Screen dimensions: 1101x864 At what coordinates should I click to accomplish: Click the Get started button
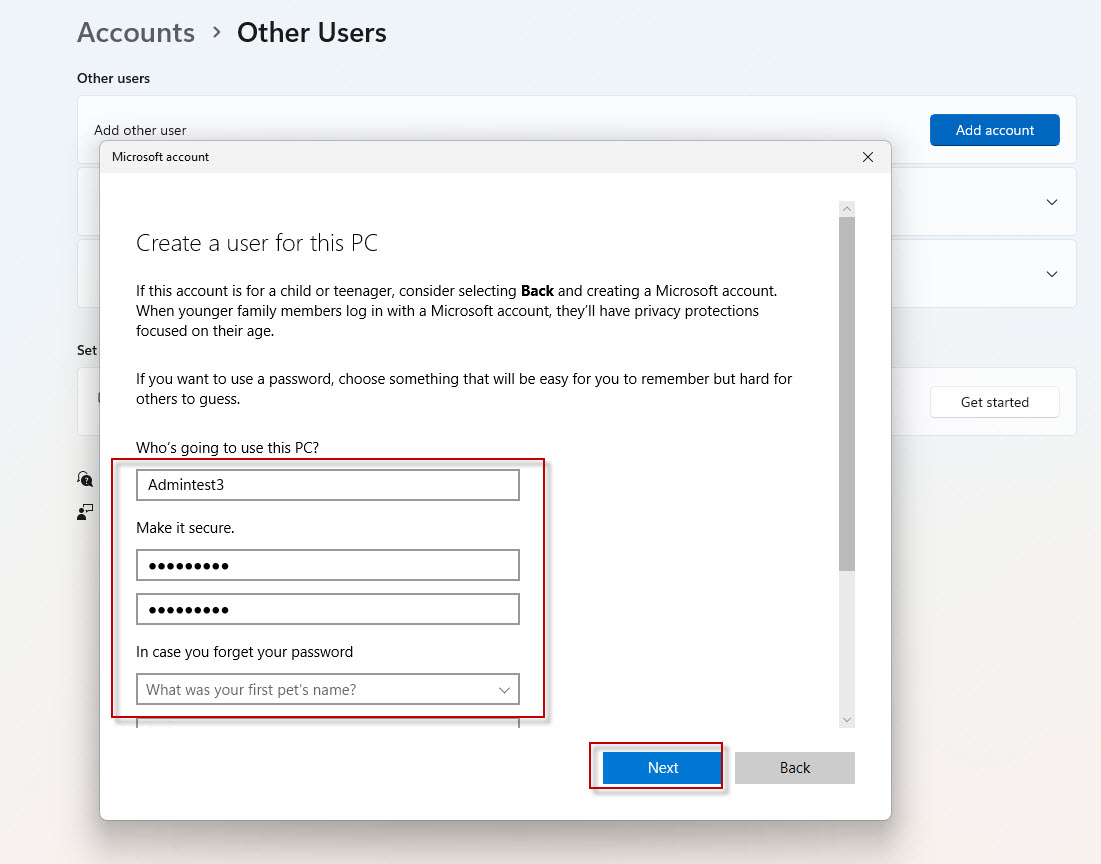[994, 402]
